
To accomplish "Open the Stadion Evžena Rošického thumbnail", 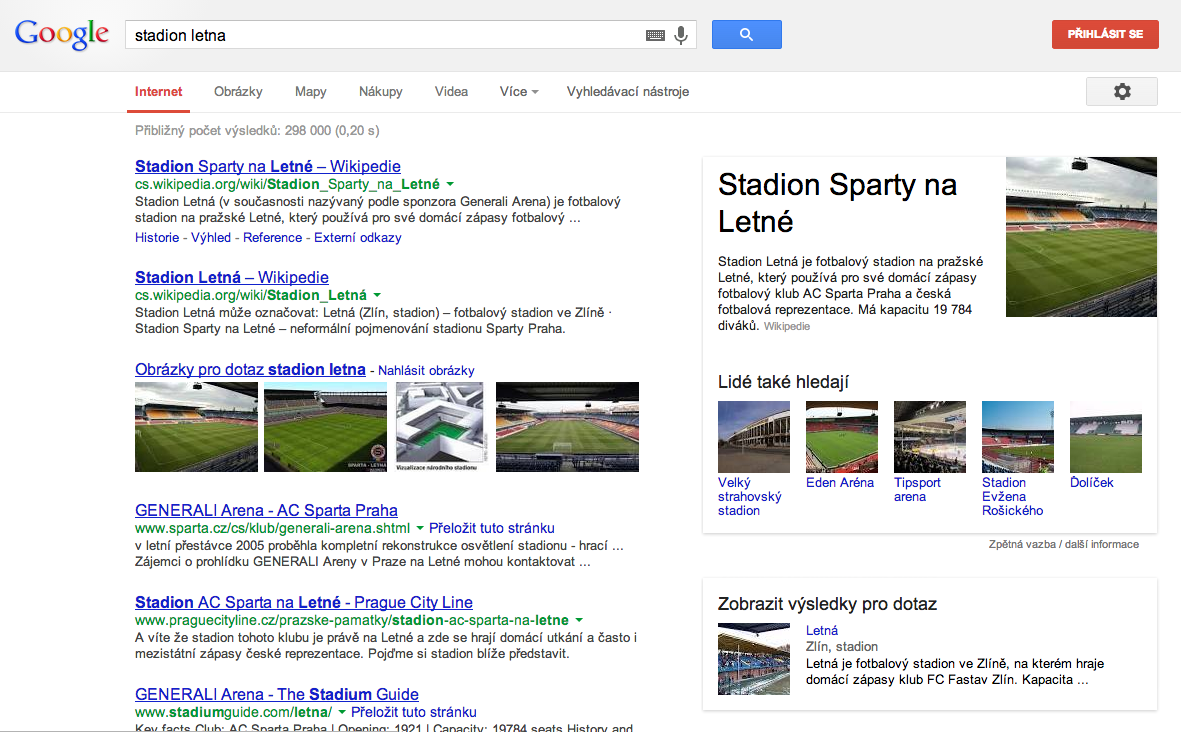I will 1018,437.
